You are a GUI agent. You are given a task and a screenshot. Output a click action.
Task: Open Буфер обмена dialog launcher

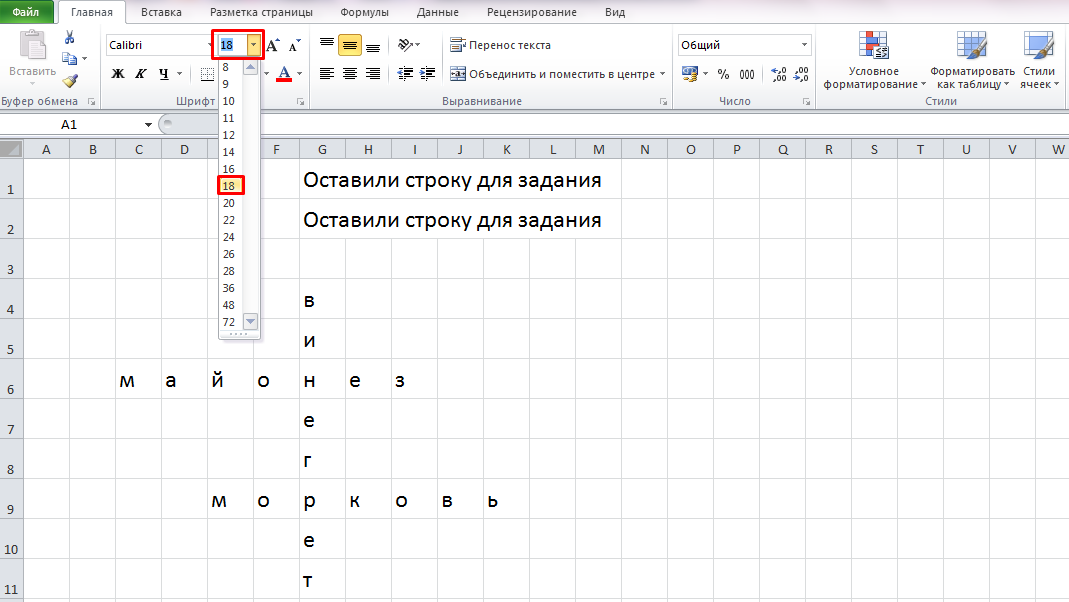(91, 102)
